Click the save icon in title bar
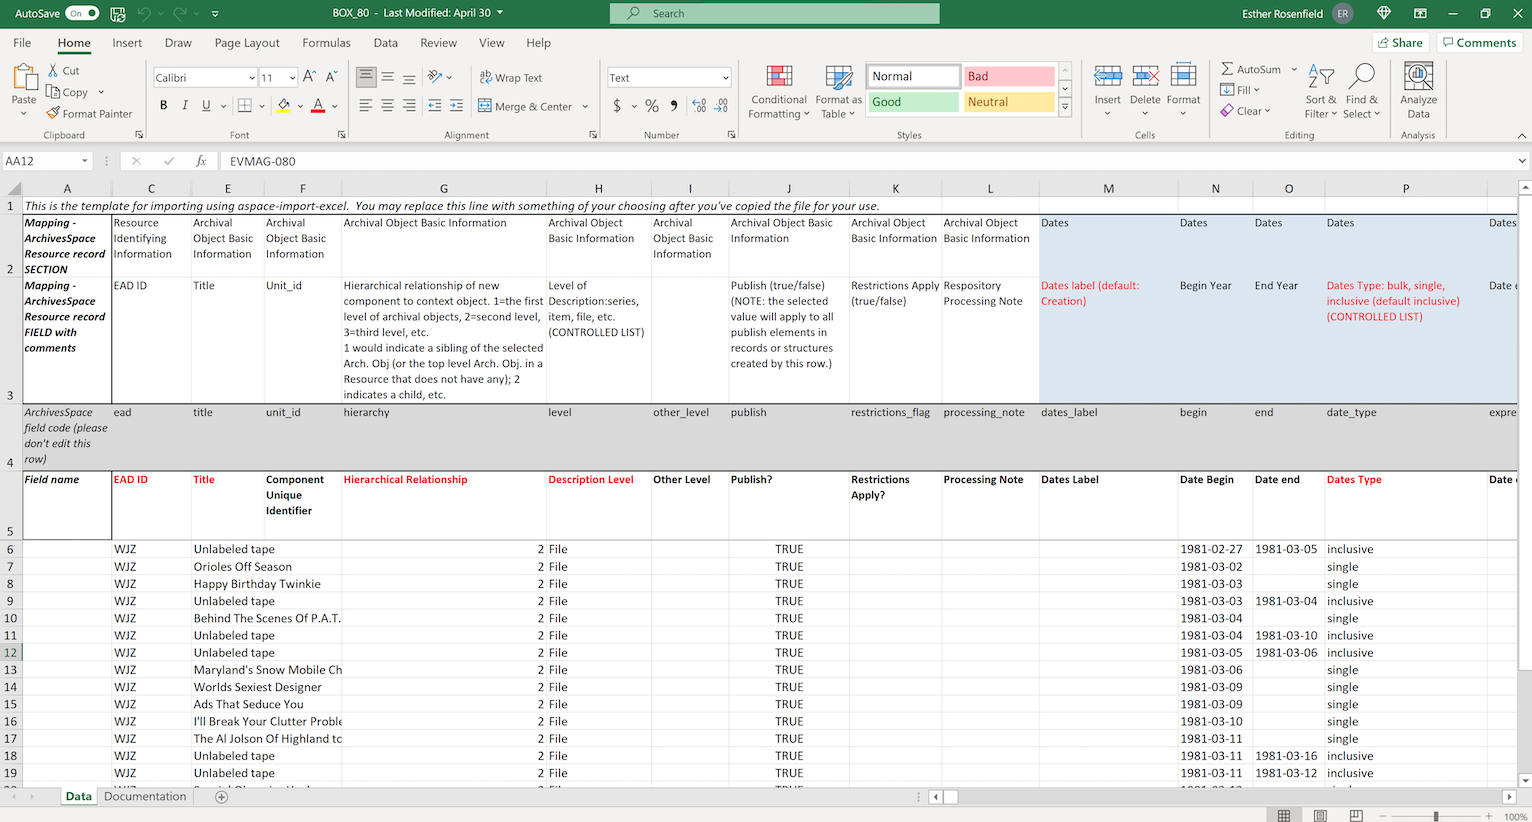This screenshot has width=1532, height=822. coord(118,13)
